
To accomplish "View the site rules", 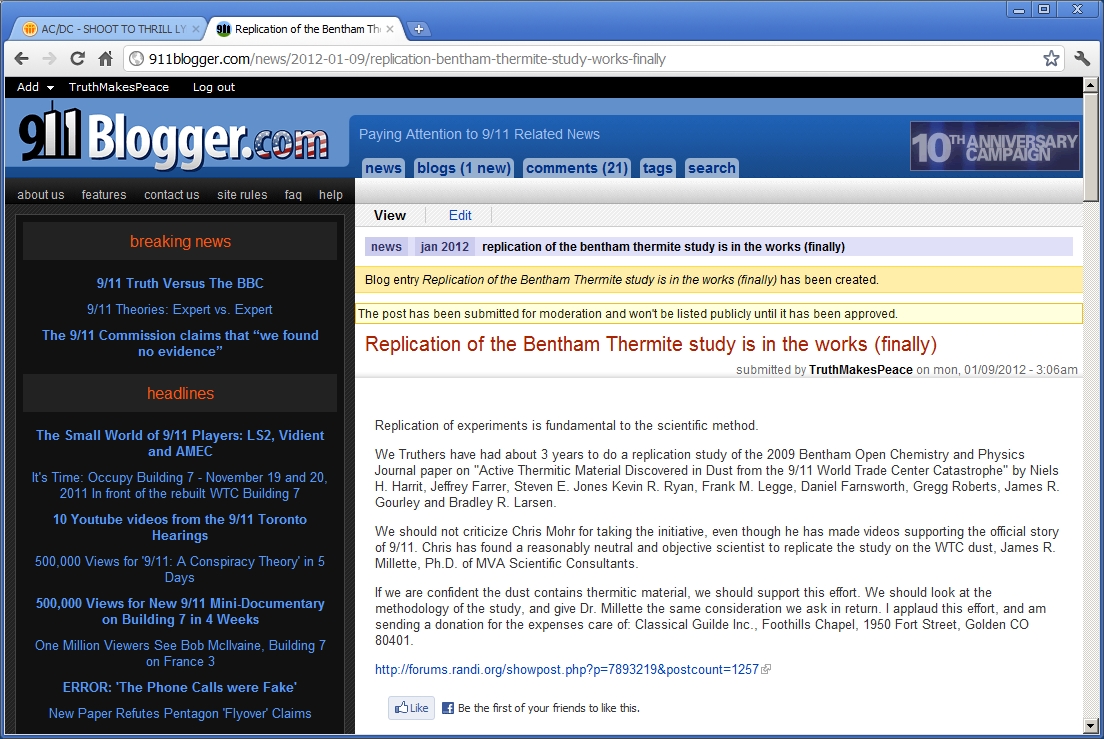I will pos(242,195).
